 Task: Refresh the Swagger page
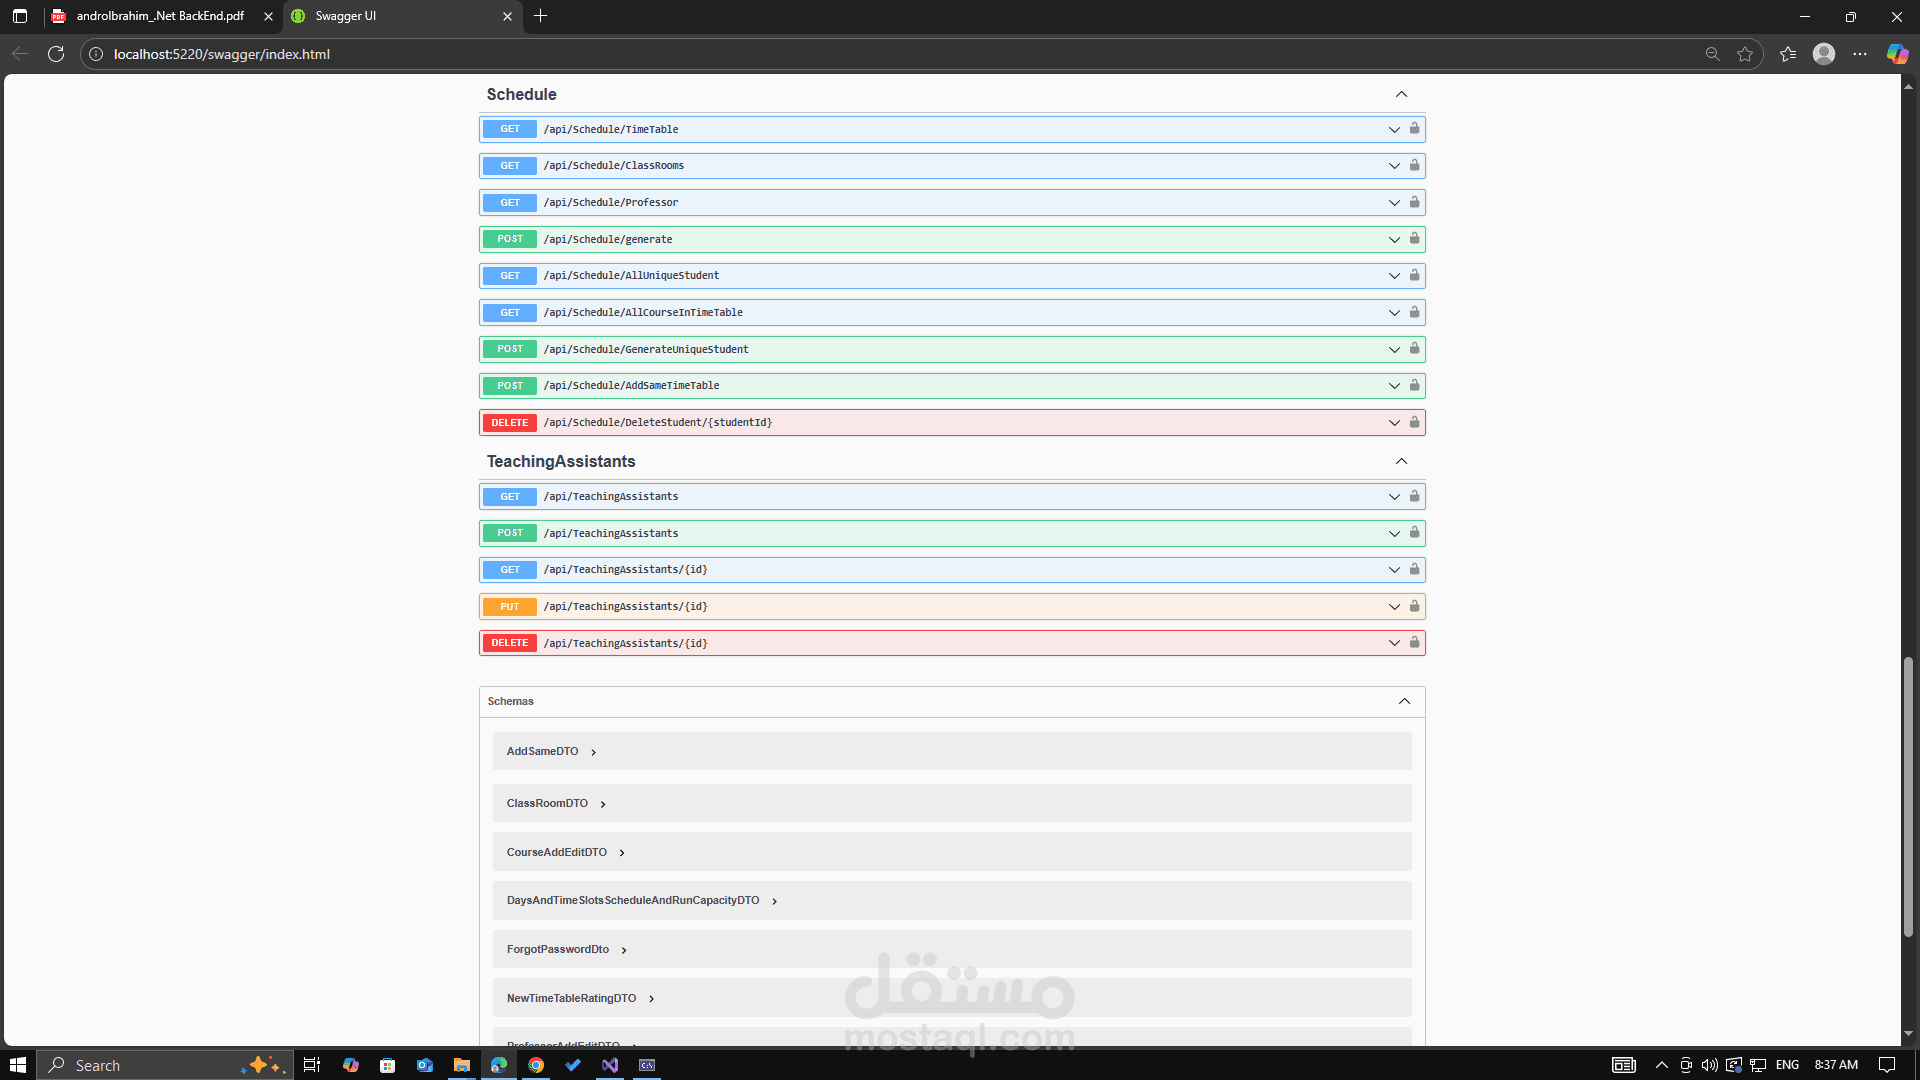56,54
